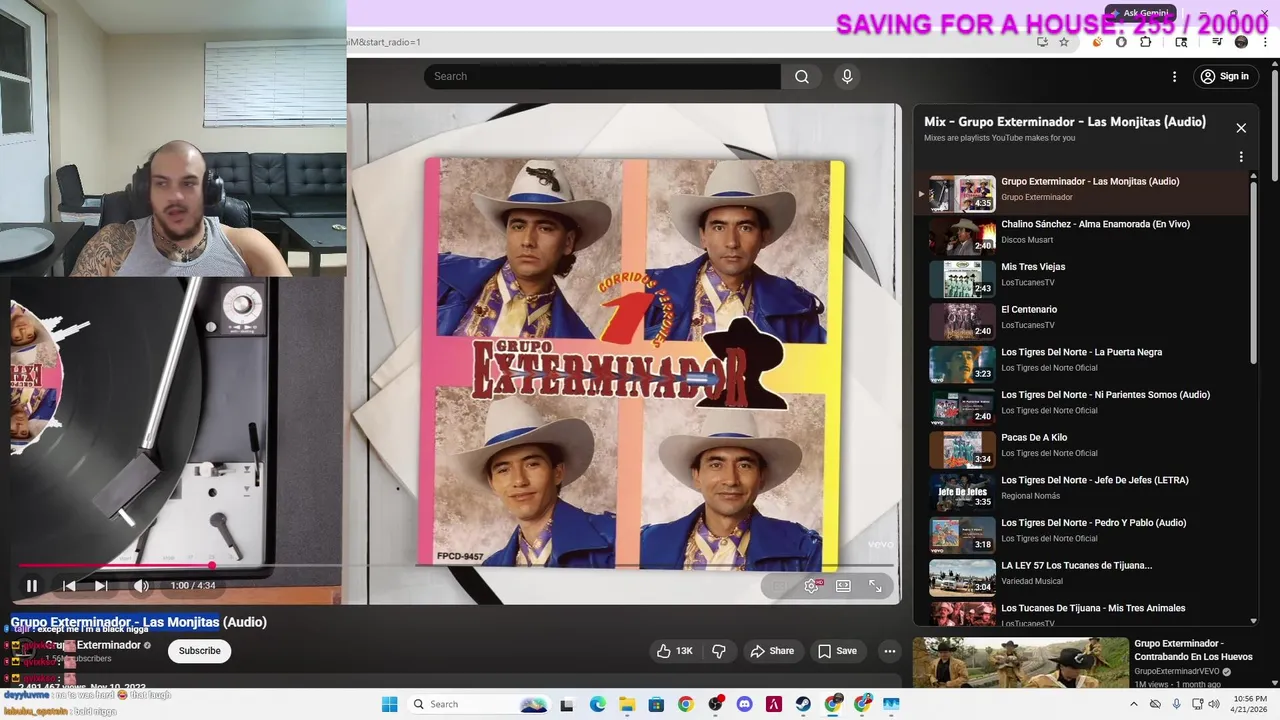
Task: Open the Extensions puzzle icon in Chrome
Action: tap(1146, 42)
